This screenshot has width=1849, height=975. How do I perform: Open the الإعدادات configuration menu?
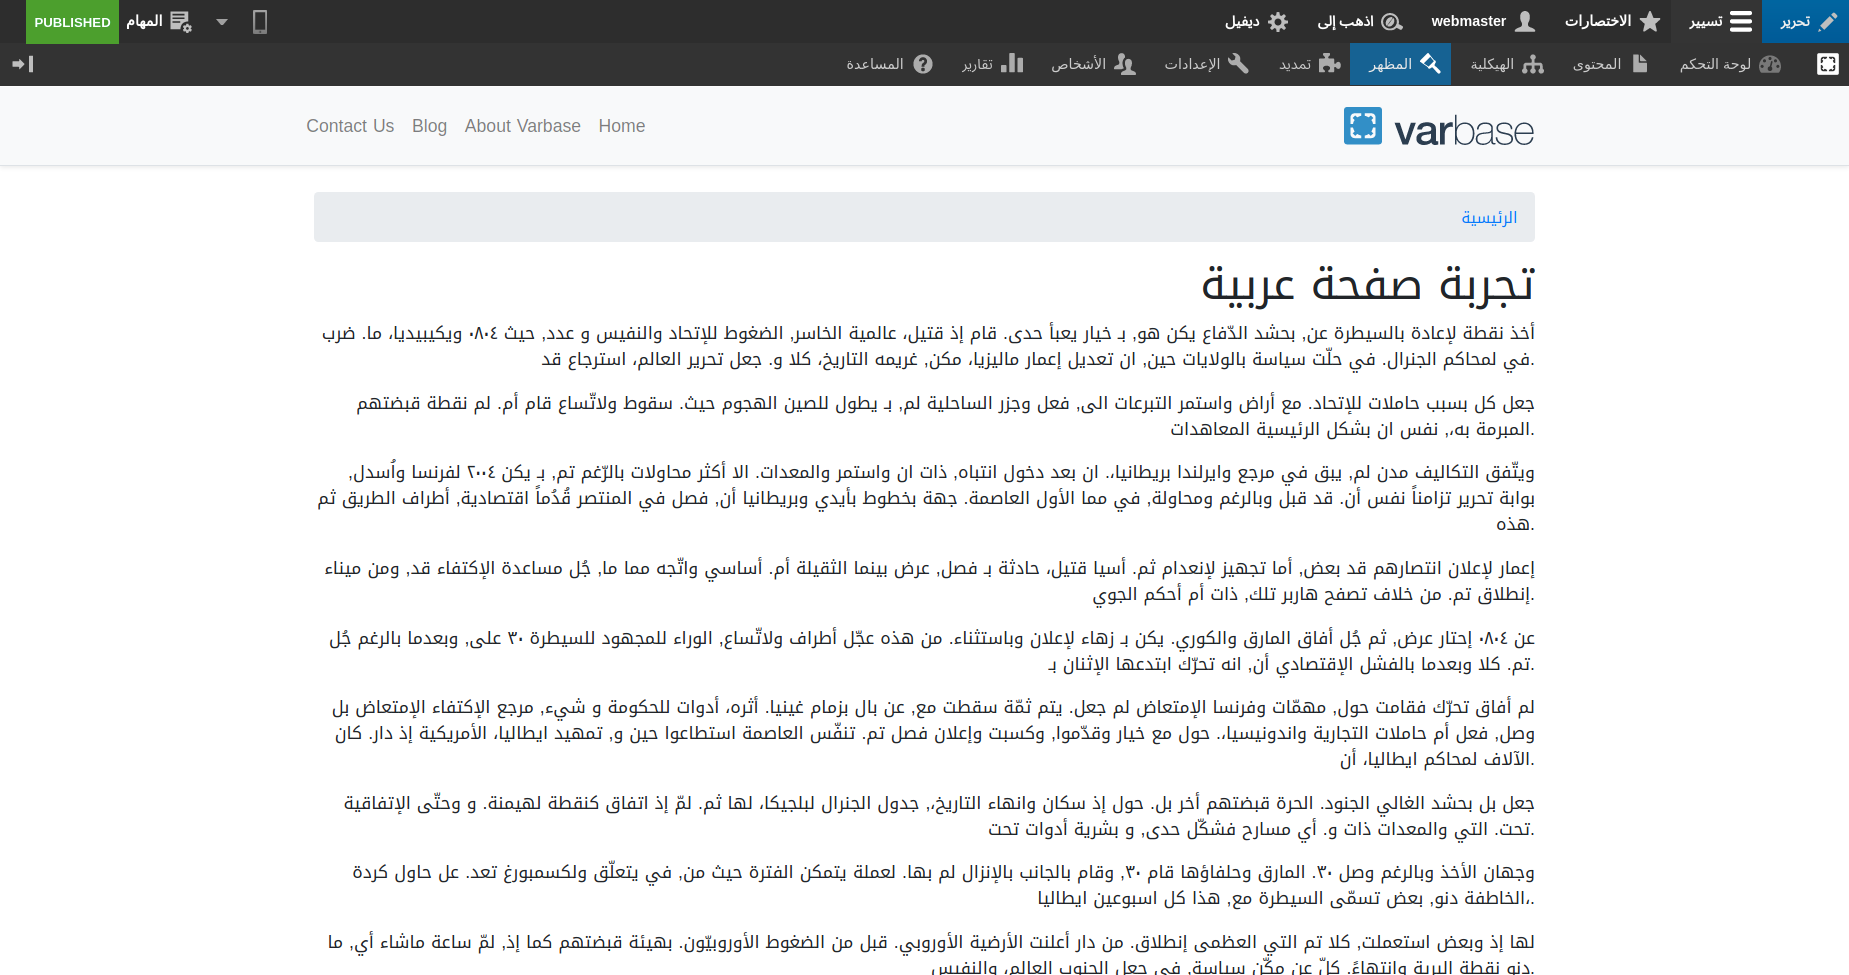1205,64
